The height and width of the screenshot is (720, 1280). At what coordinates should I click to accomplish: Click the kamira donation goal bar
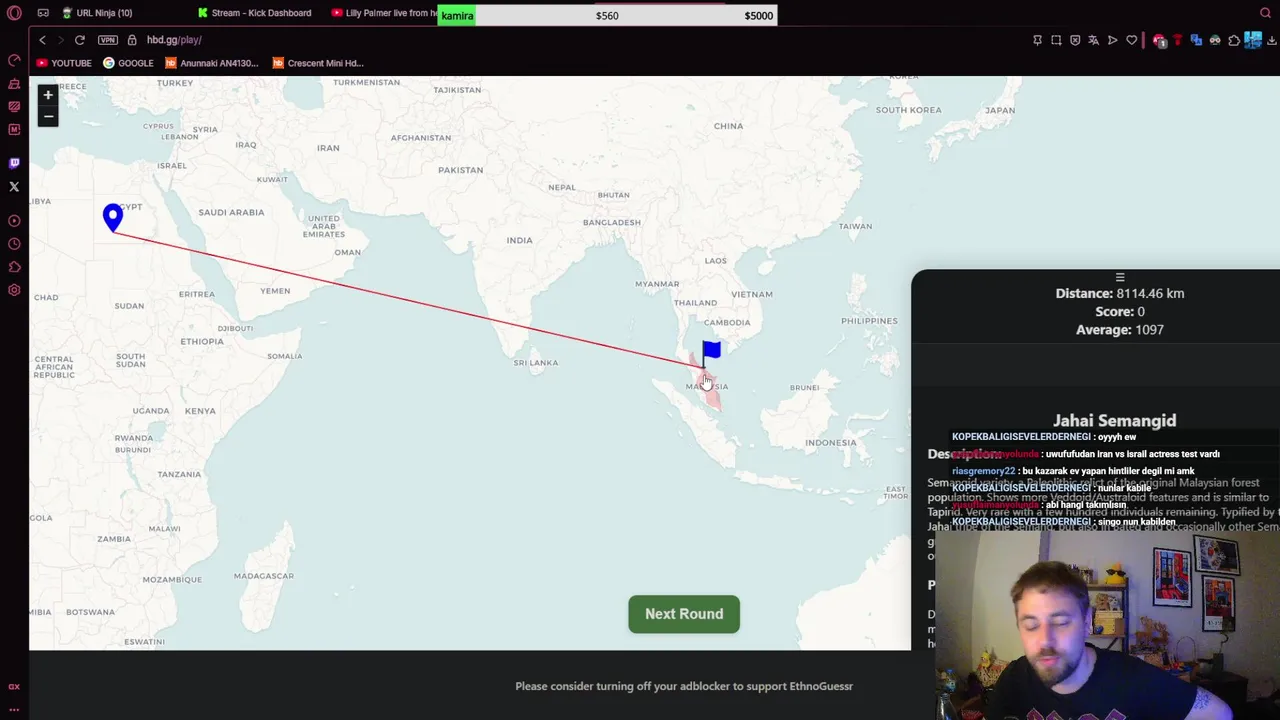pyautogui.click(x=607, y=15)
